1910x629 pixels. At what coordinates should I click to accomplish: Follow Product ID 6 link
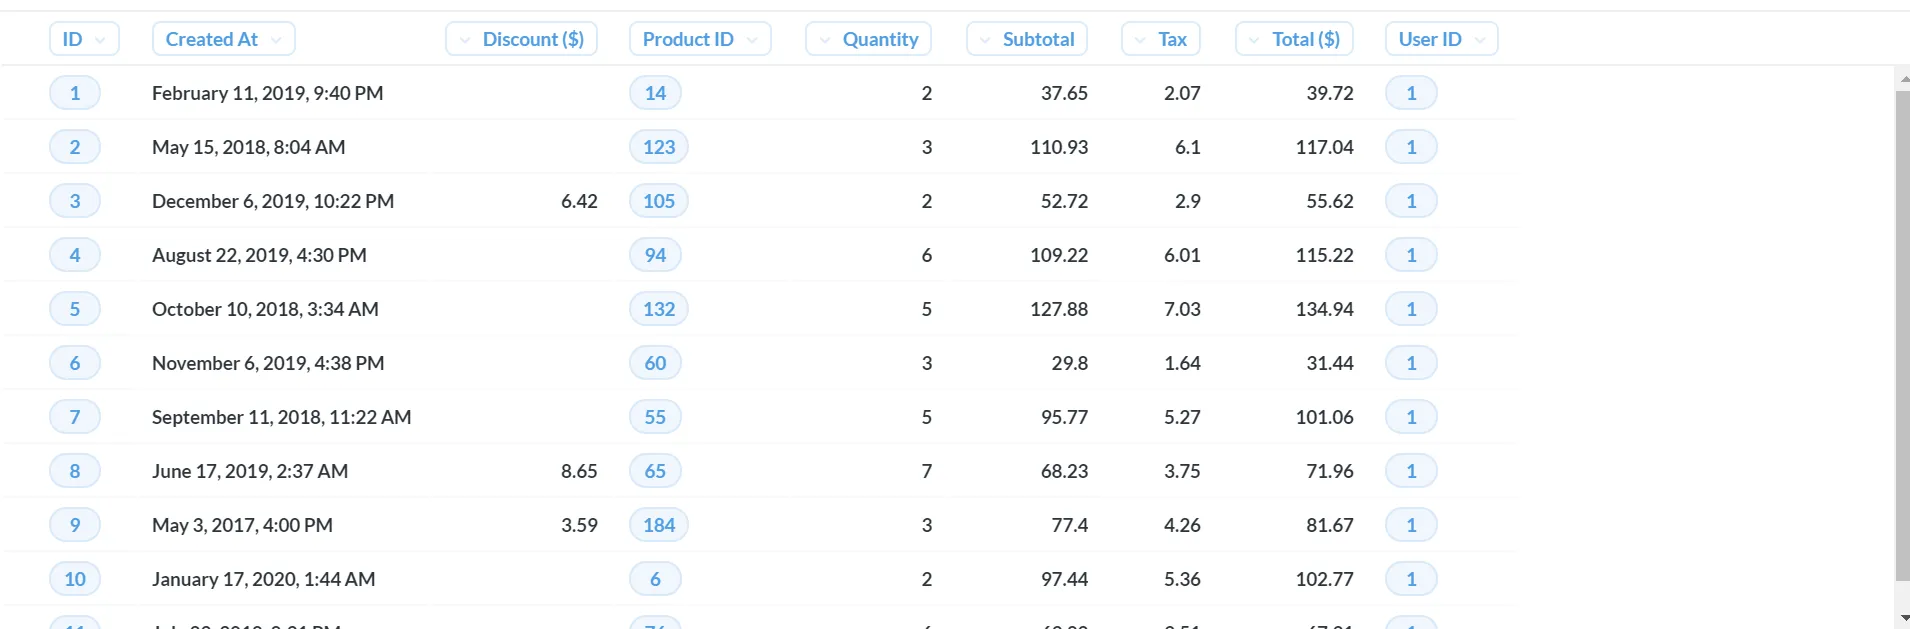click(x=655, y=579)
